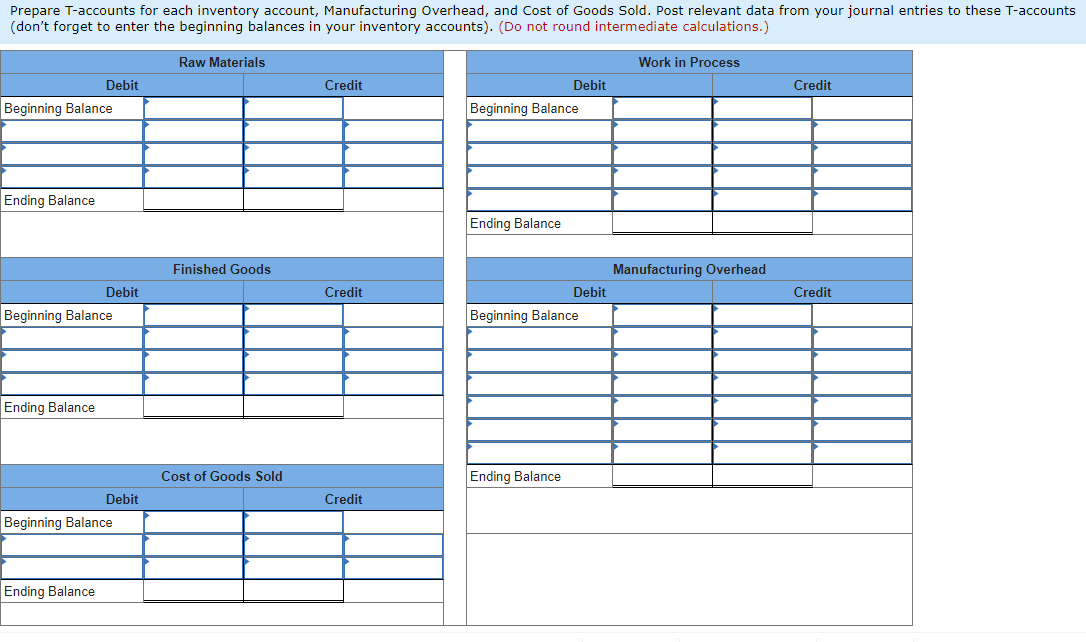Click Manufacturing Overhead Beginning Balance label

coord(524,316)
